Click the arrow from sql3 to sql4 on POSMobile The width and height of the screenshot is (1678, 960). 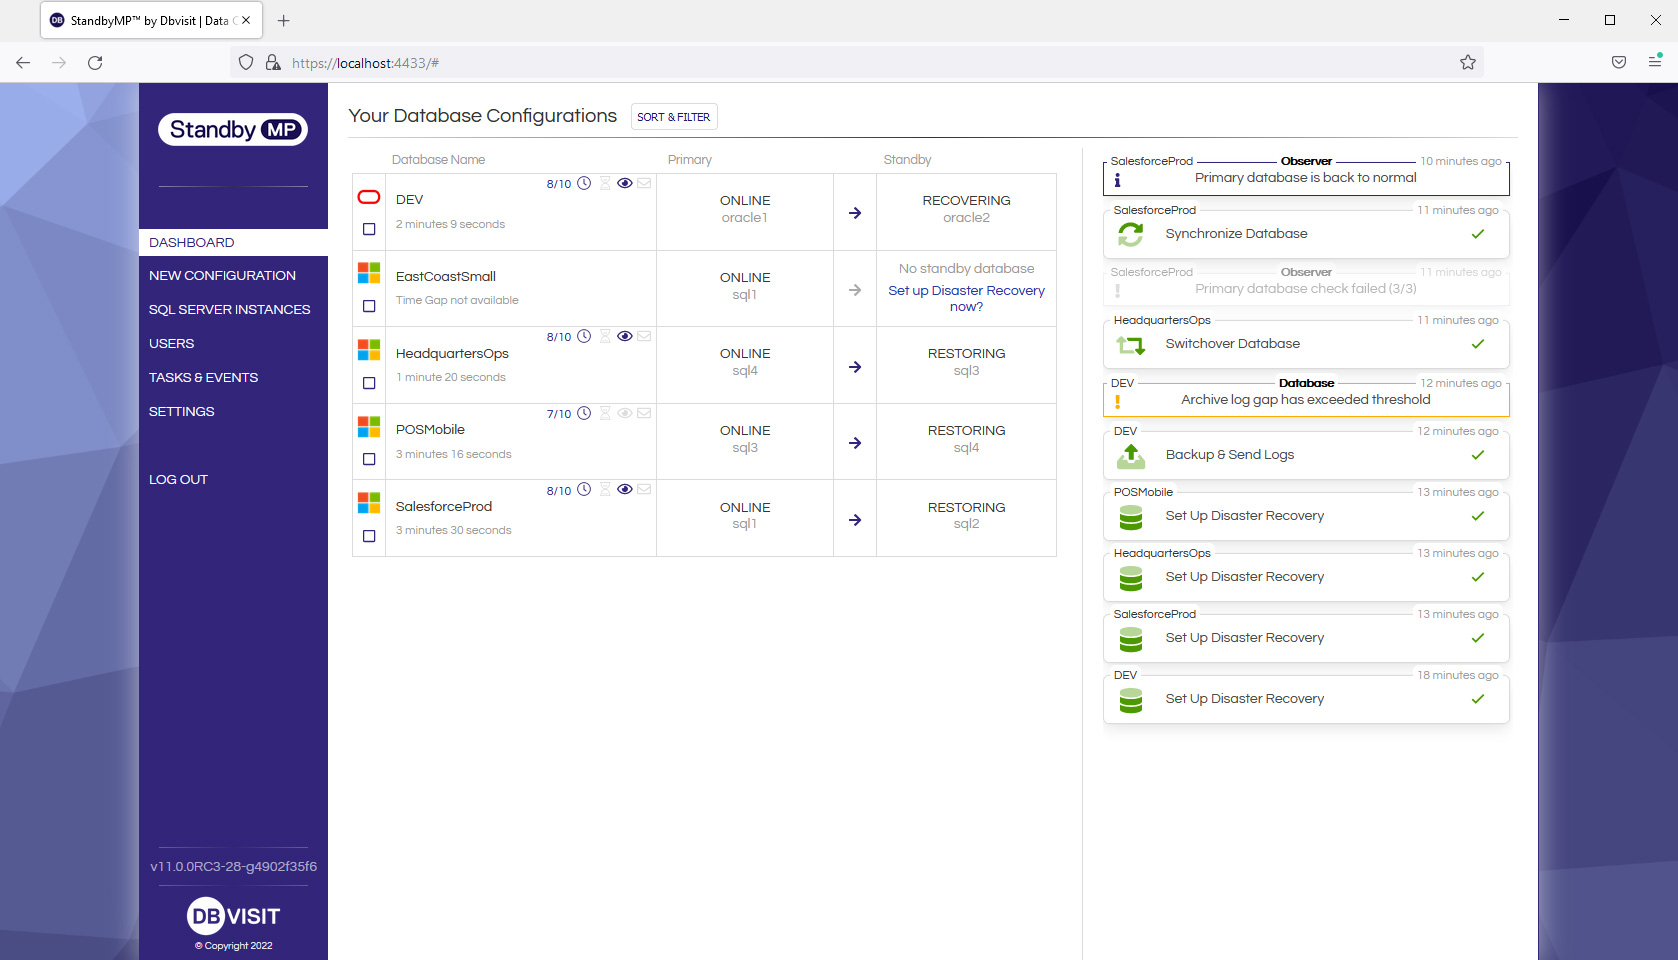click(854, 441)
